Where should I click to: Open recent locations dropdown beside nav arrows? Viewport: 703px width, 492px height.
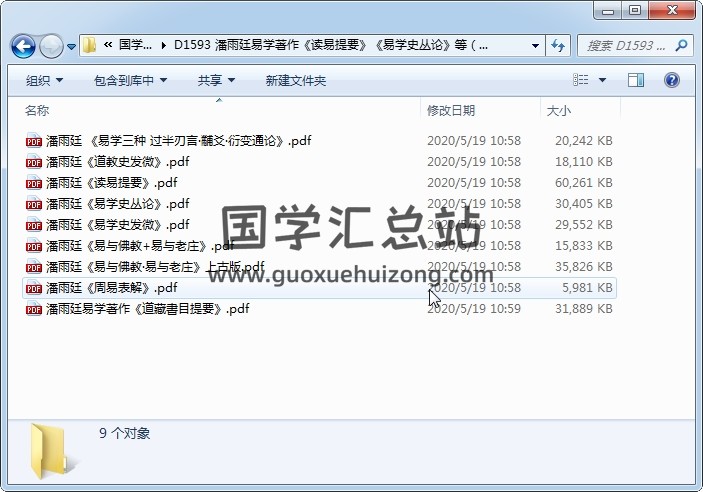pos(71,46)
